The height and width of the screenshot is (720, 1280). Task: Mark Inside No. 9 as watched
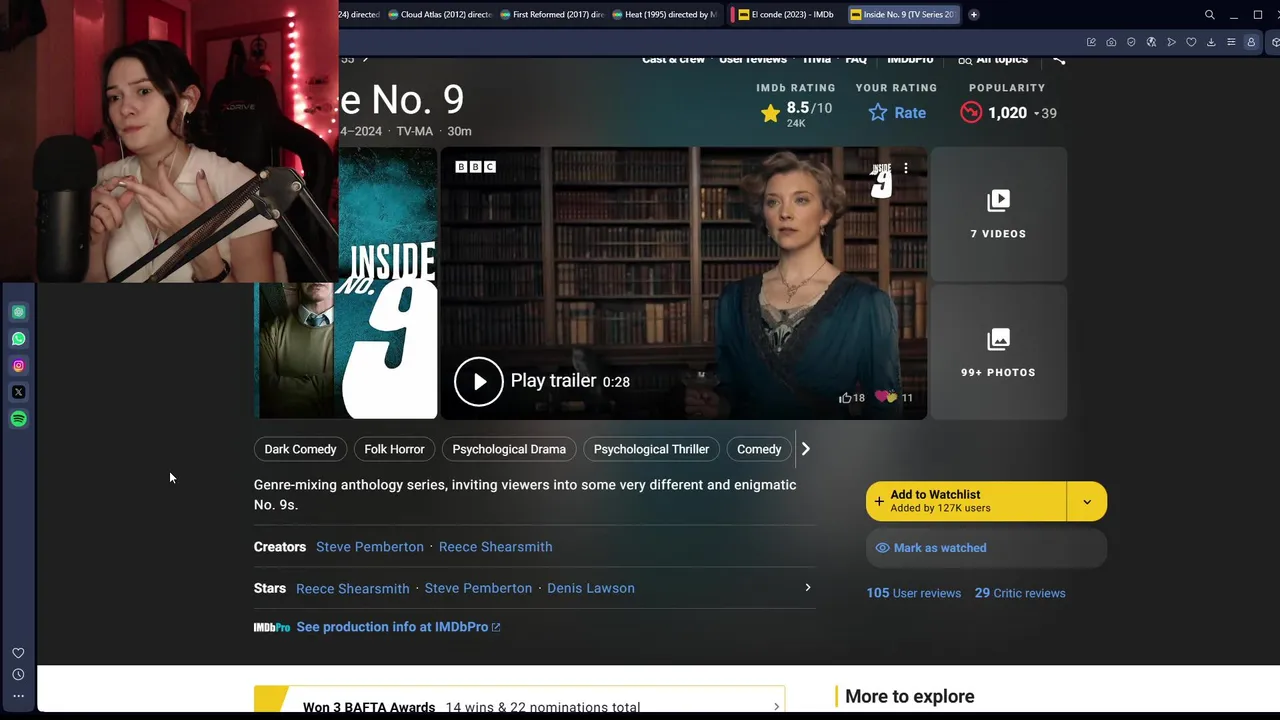click(986, 548)
